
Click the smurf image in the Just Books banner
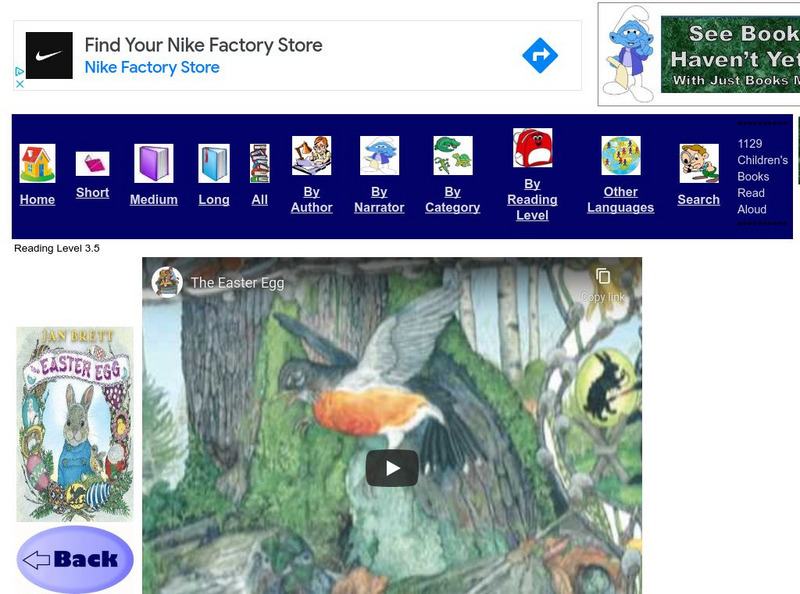tap(629, 54)
